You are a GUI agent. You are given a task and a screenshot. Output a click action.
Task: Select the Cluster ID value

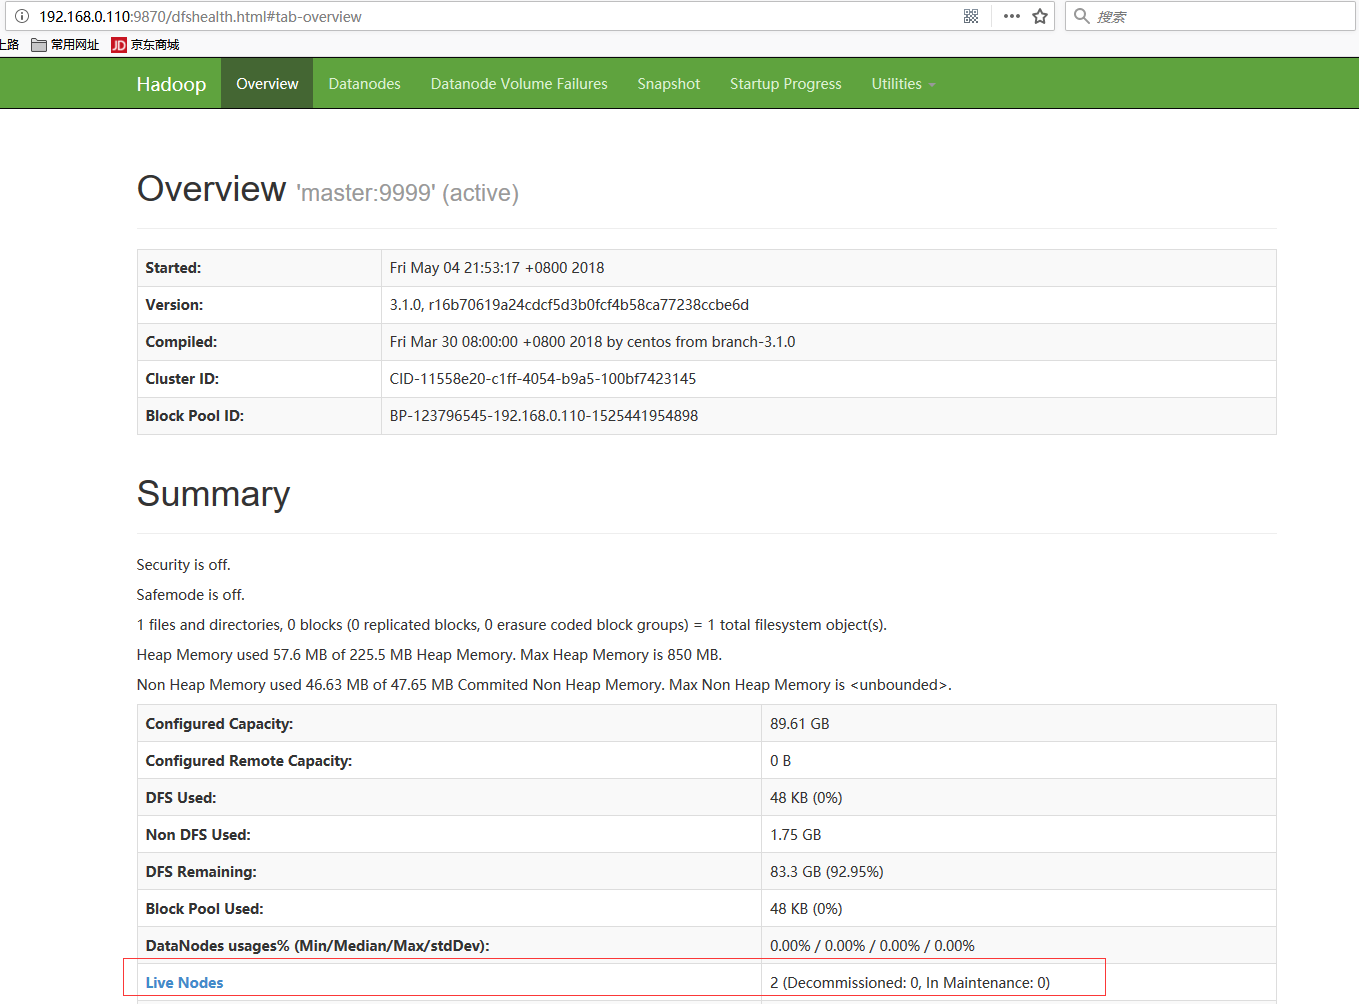point(543,379)
